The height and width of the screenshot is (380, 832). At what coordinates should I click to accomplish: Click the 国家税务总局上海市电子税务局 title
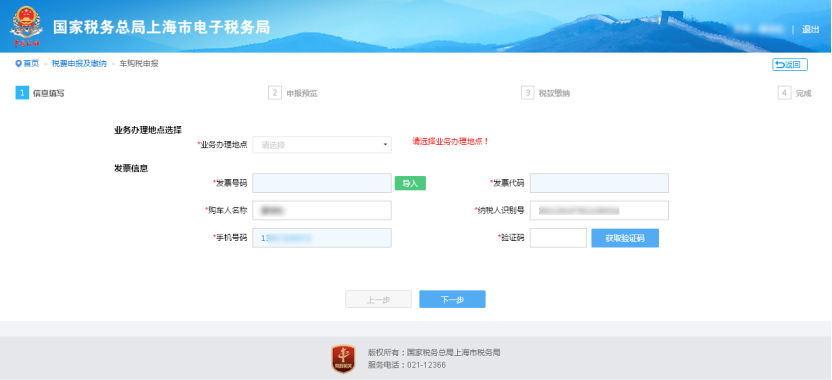click(x=161, y=28)
